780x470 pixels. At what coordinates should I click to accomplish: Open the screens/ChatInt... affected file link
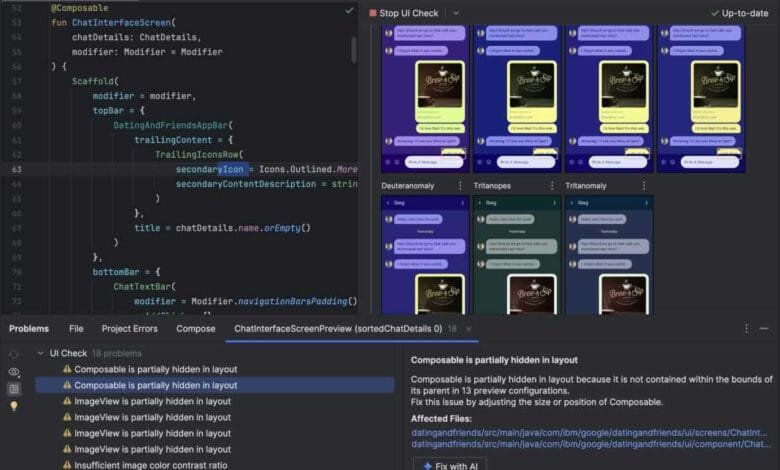(589, 433)
